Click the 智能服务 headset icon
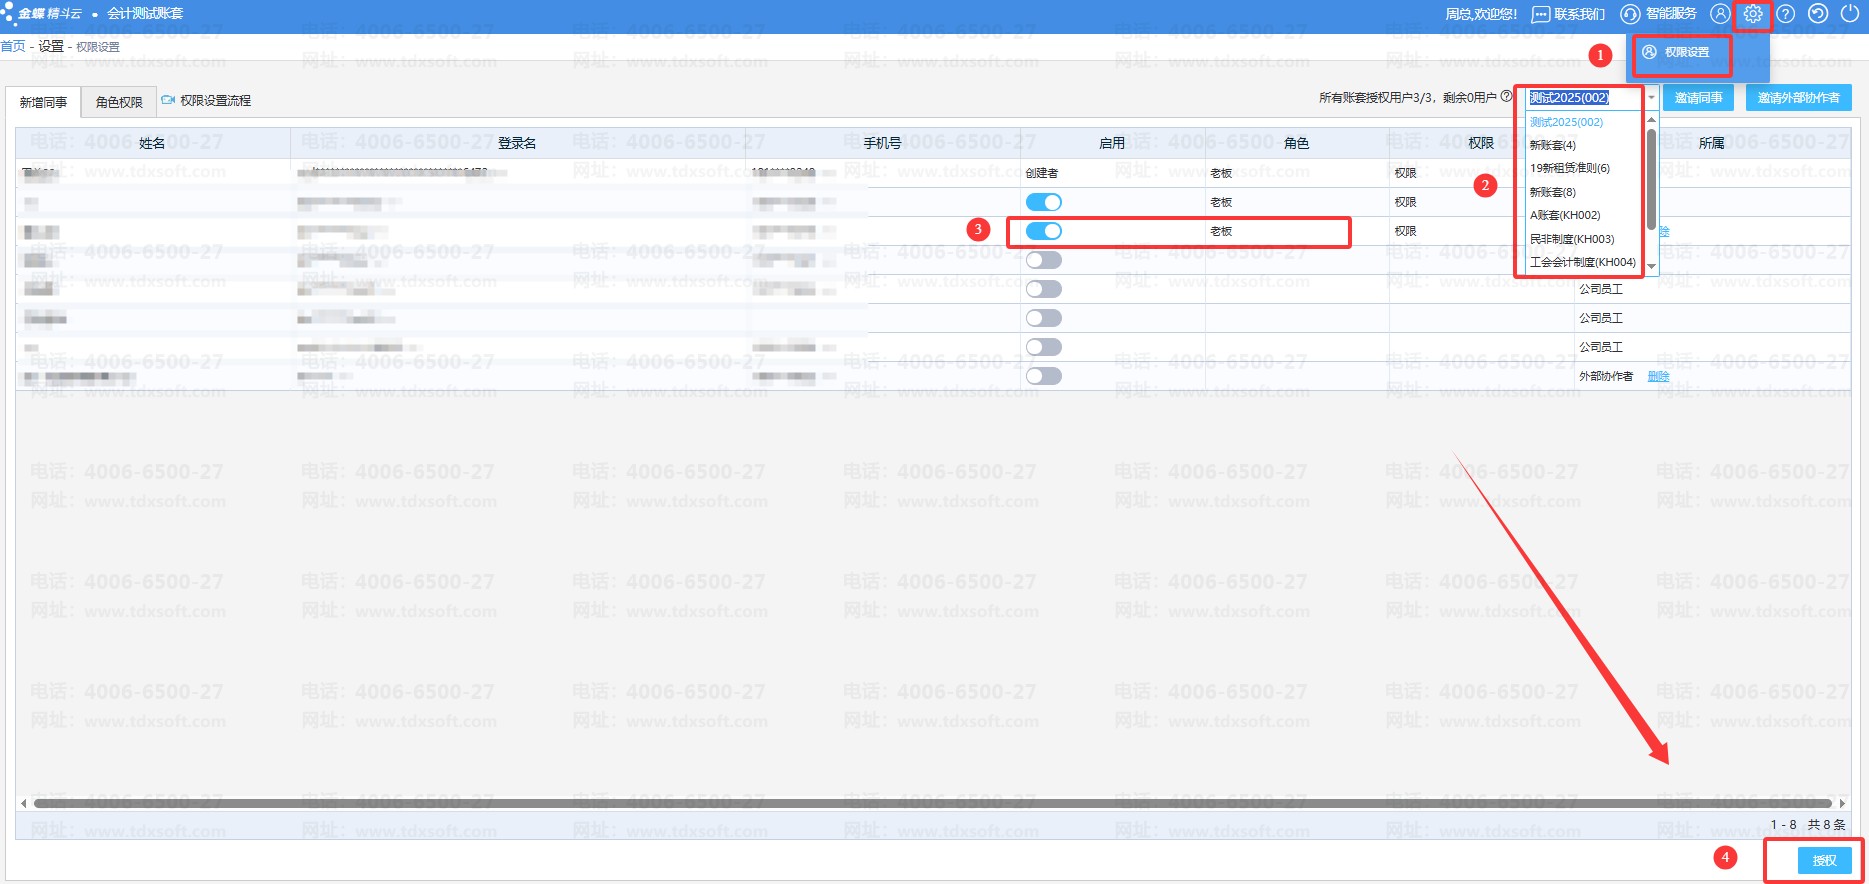 click(1630, 14)
